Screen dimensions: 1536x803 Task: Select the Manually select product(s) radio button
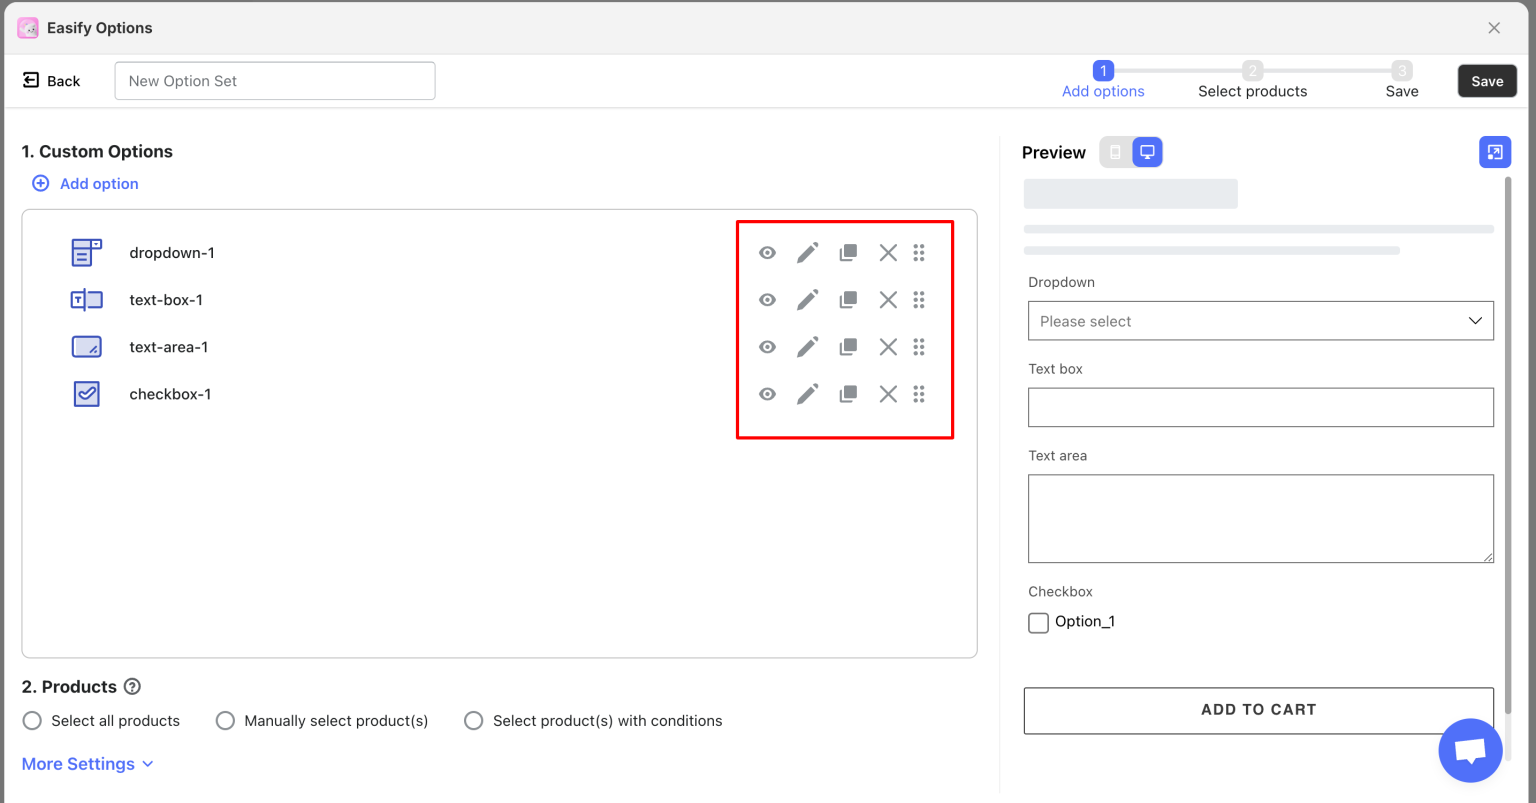[225, 720]
